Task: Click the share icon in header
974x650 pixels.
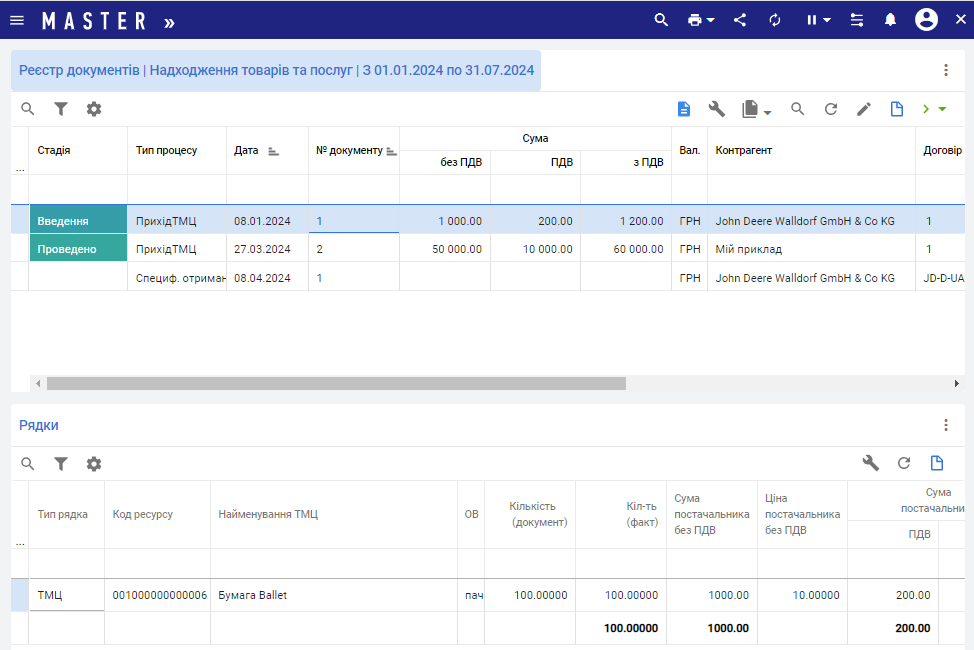Action: (740, 20)
